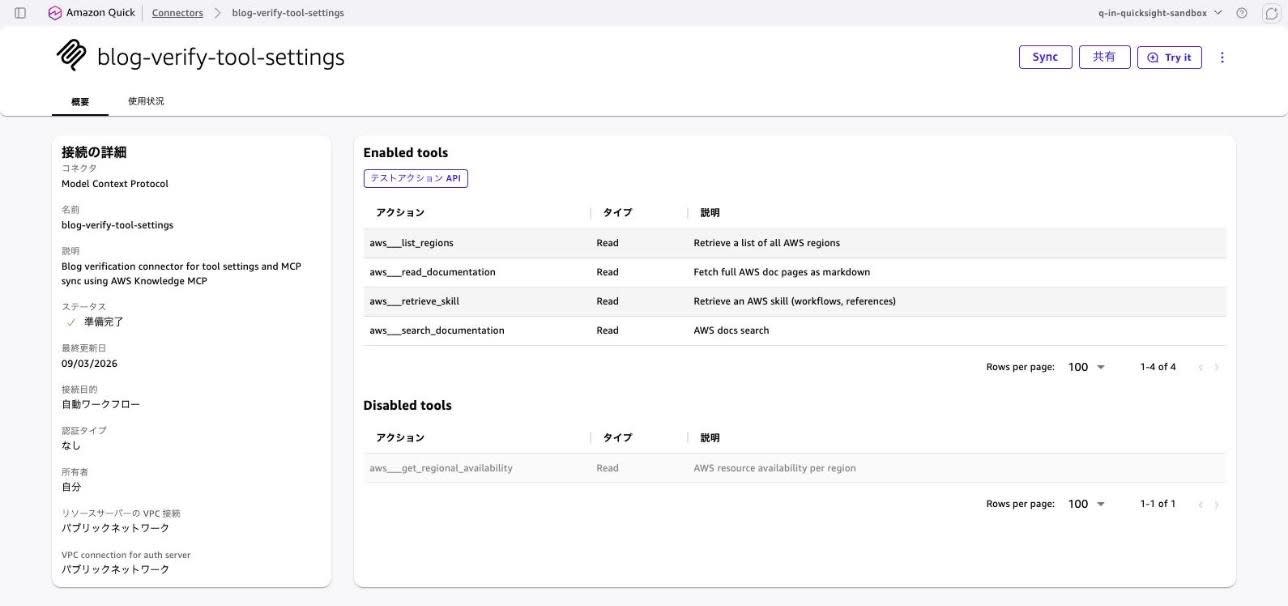Image resolution: width=1288 pixels, height=606 pixels.
Task: Toggle the sidebar panel icon
Action: 20,13
